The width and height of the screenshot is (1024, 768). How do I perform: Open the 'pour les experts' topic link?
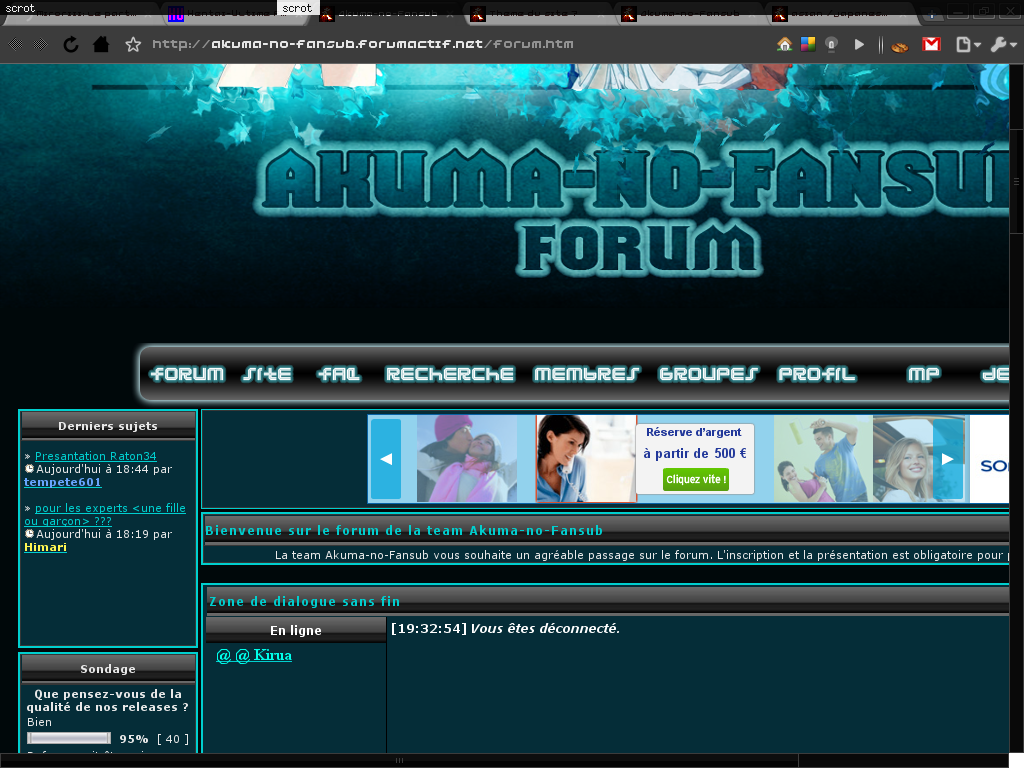(105, 515)
